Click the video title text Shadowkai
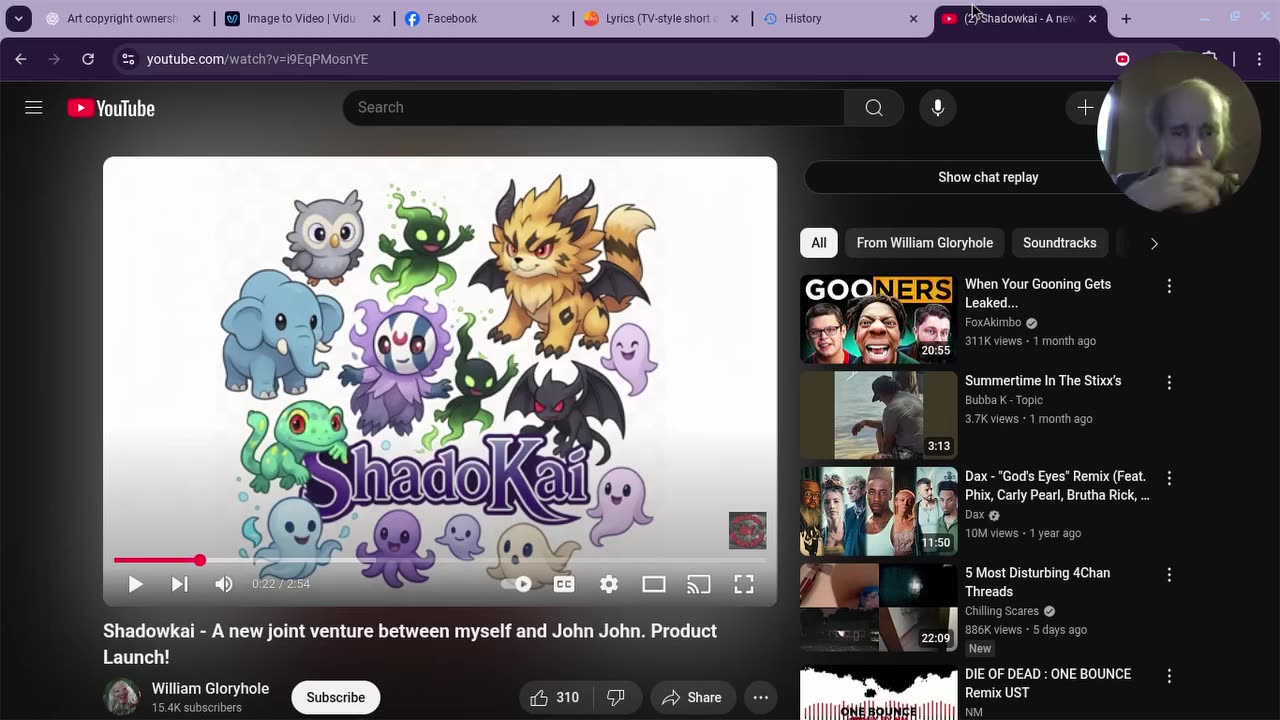This screenshot has height=720, width=1280. coord(410,644)
